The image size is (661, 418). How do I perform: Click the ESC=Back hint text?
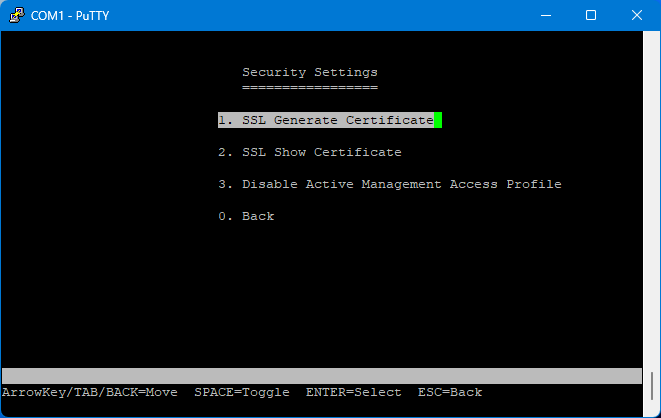[x=449, y=392]
